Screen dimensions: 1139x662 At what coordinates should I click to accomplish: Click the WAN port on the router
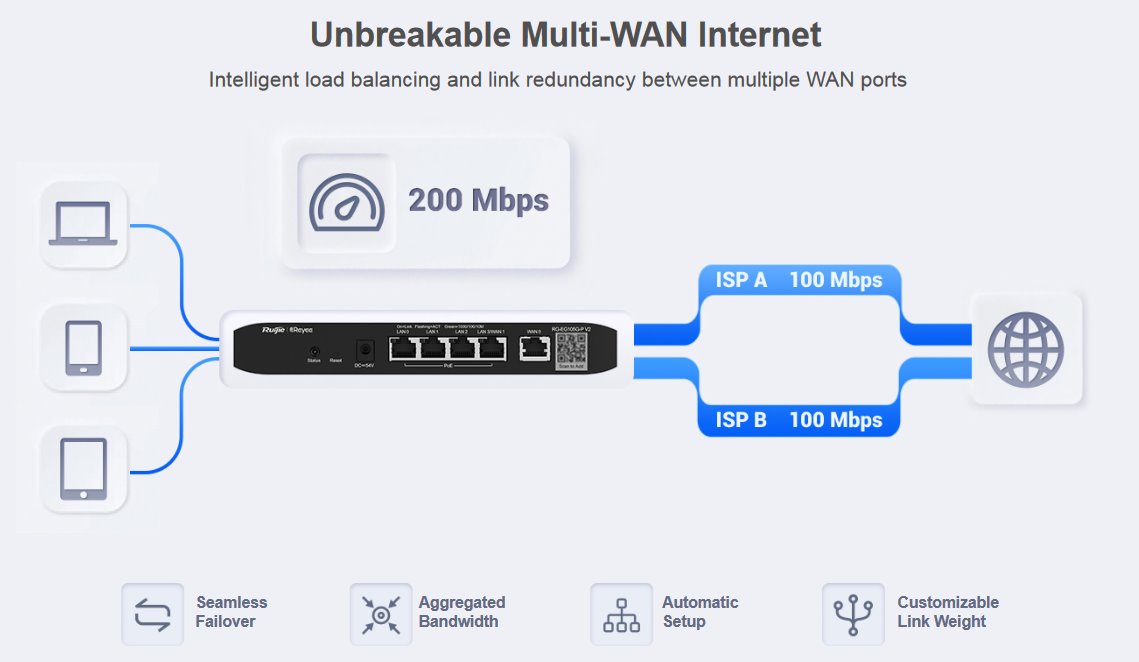535,348
